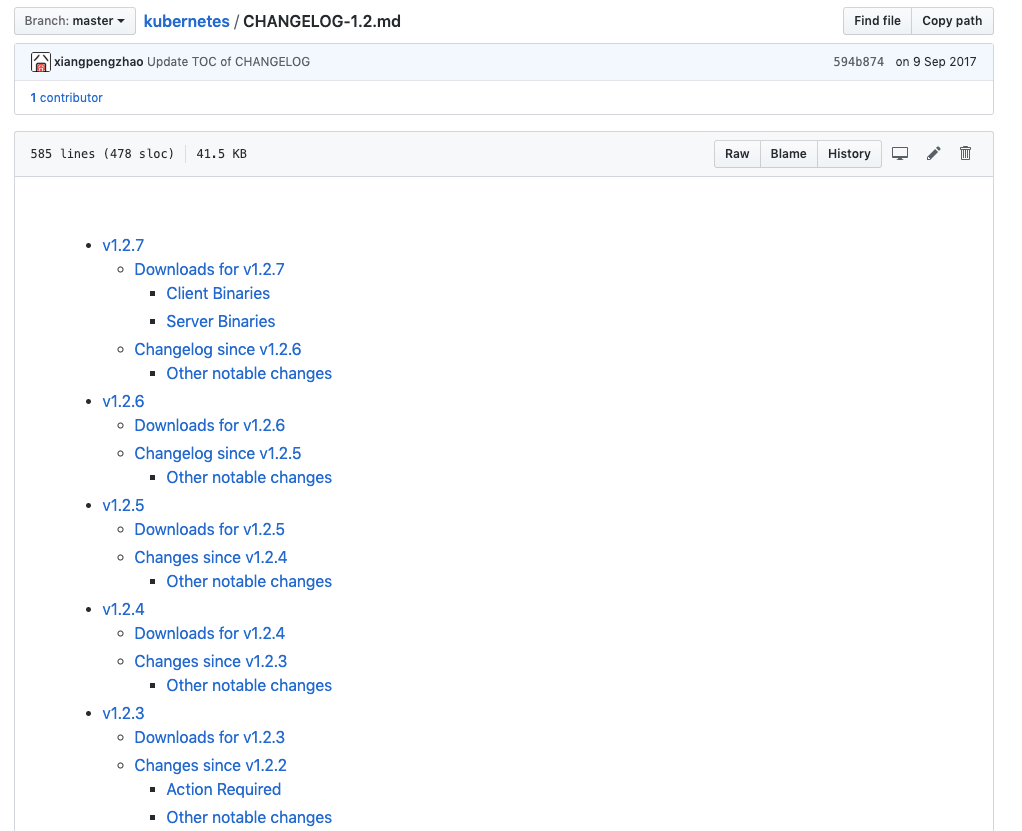Open the desktop display icon

click(x=900, y=154)
